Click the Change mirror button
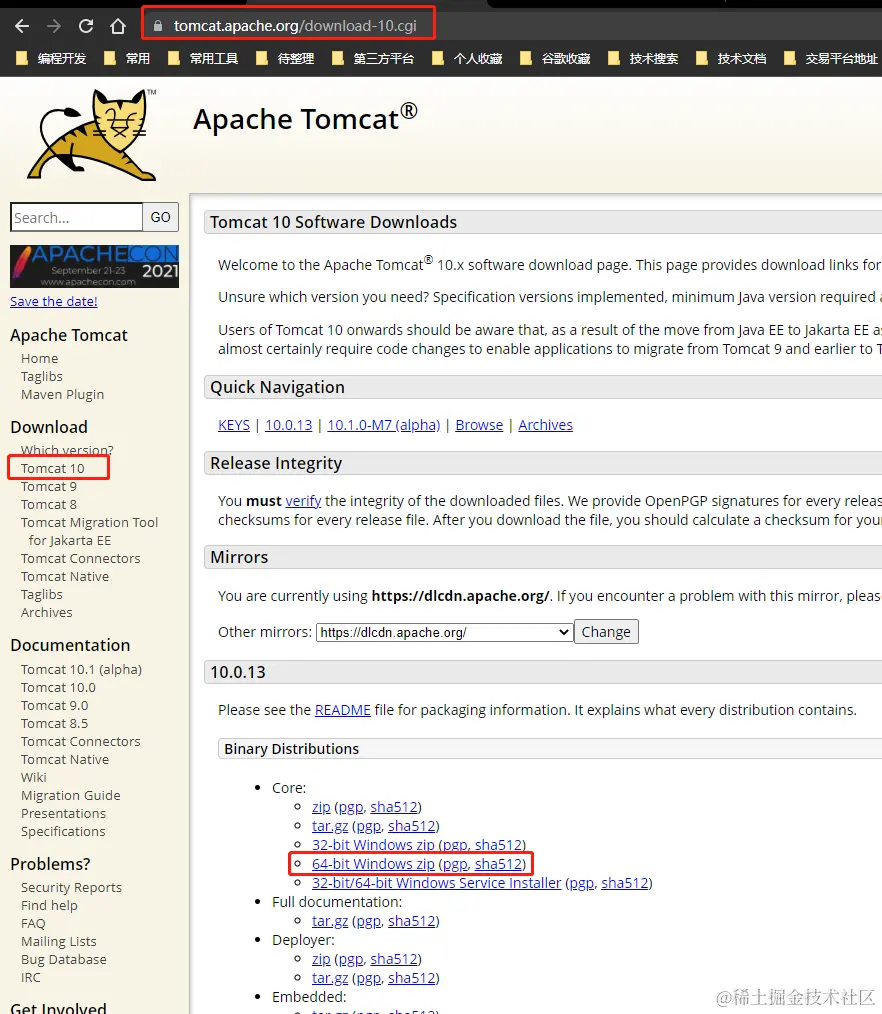Viewport: 882px width, 1014px height. [606, 632]
